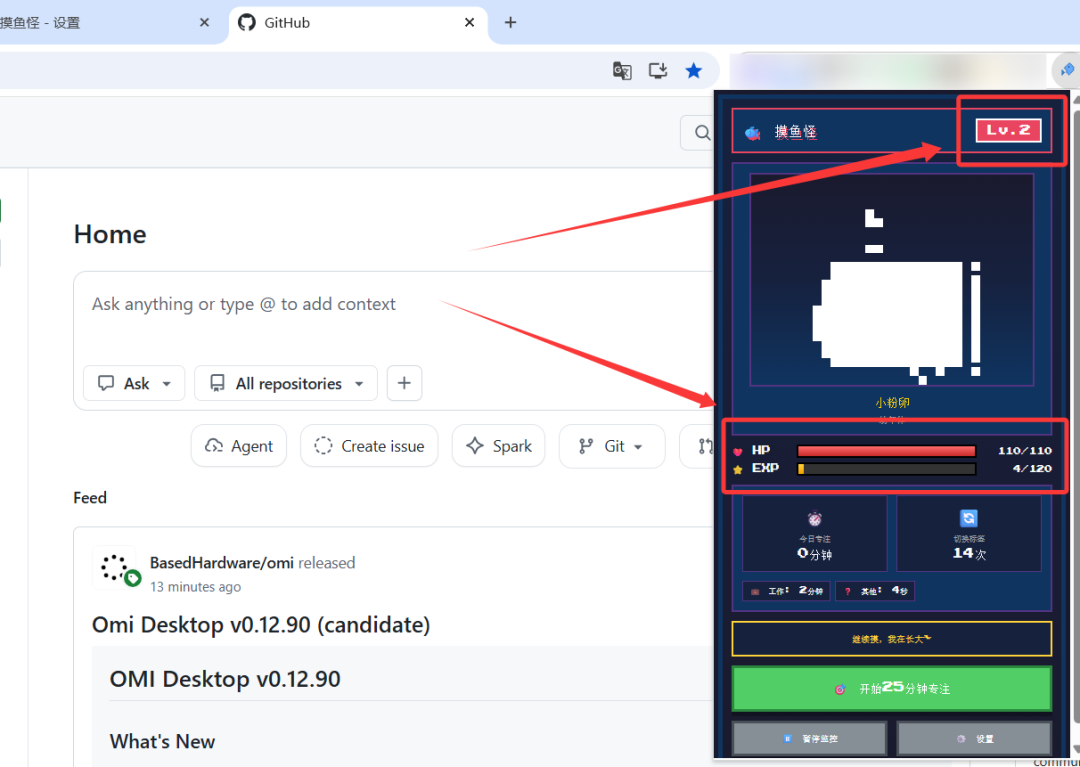This screenshot has height=767, width=1080.
Task: Click the Create issue button
Action: tap(369, 446)
